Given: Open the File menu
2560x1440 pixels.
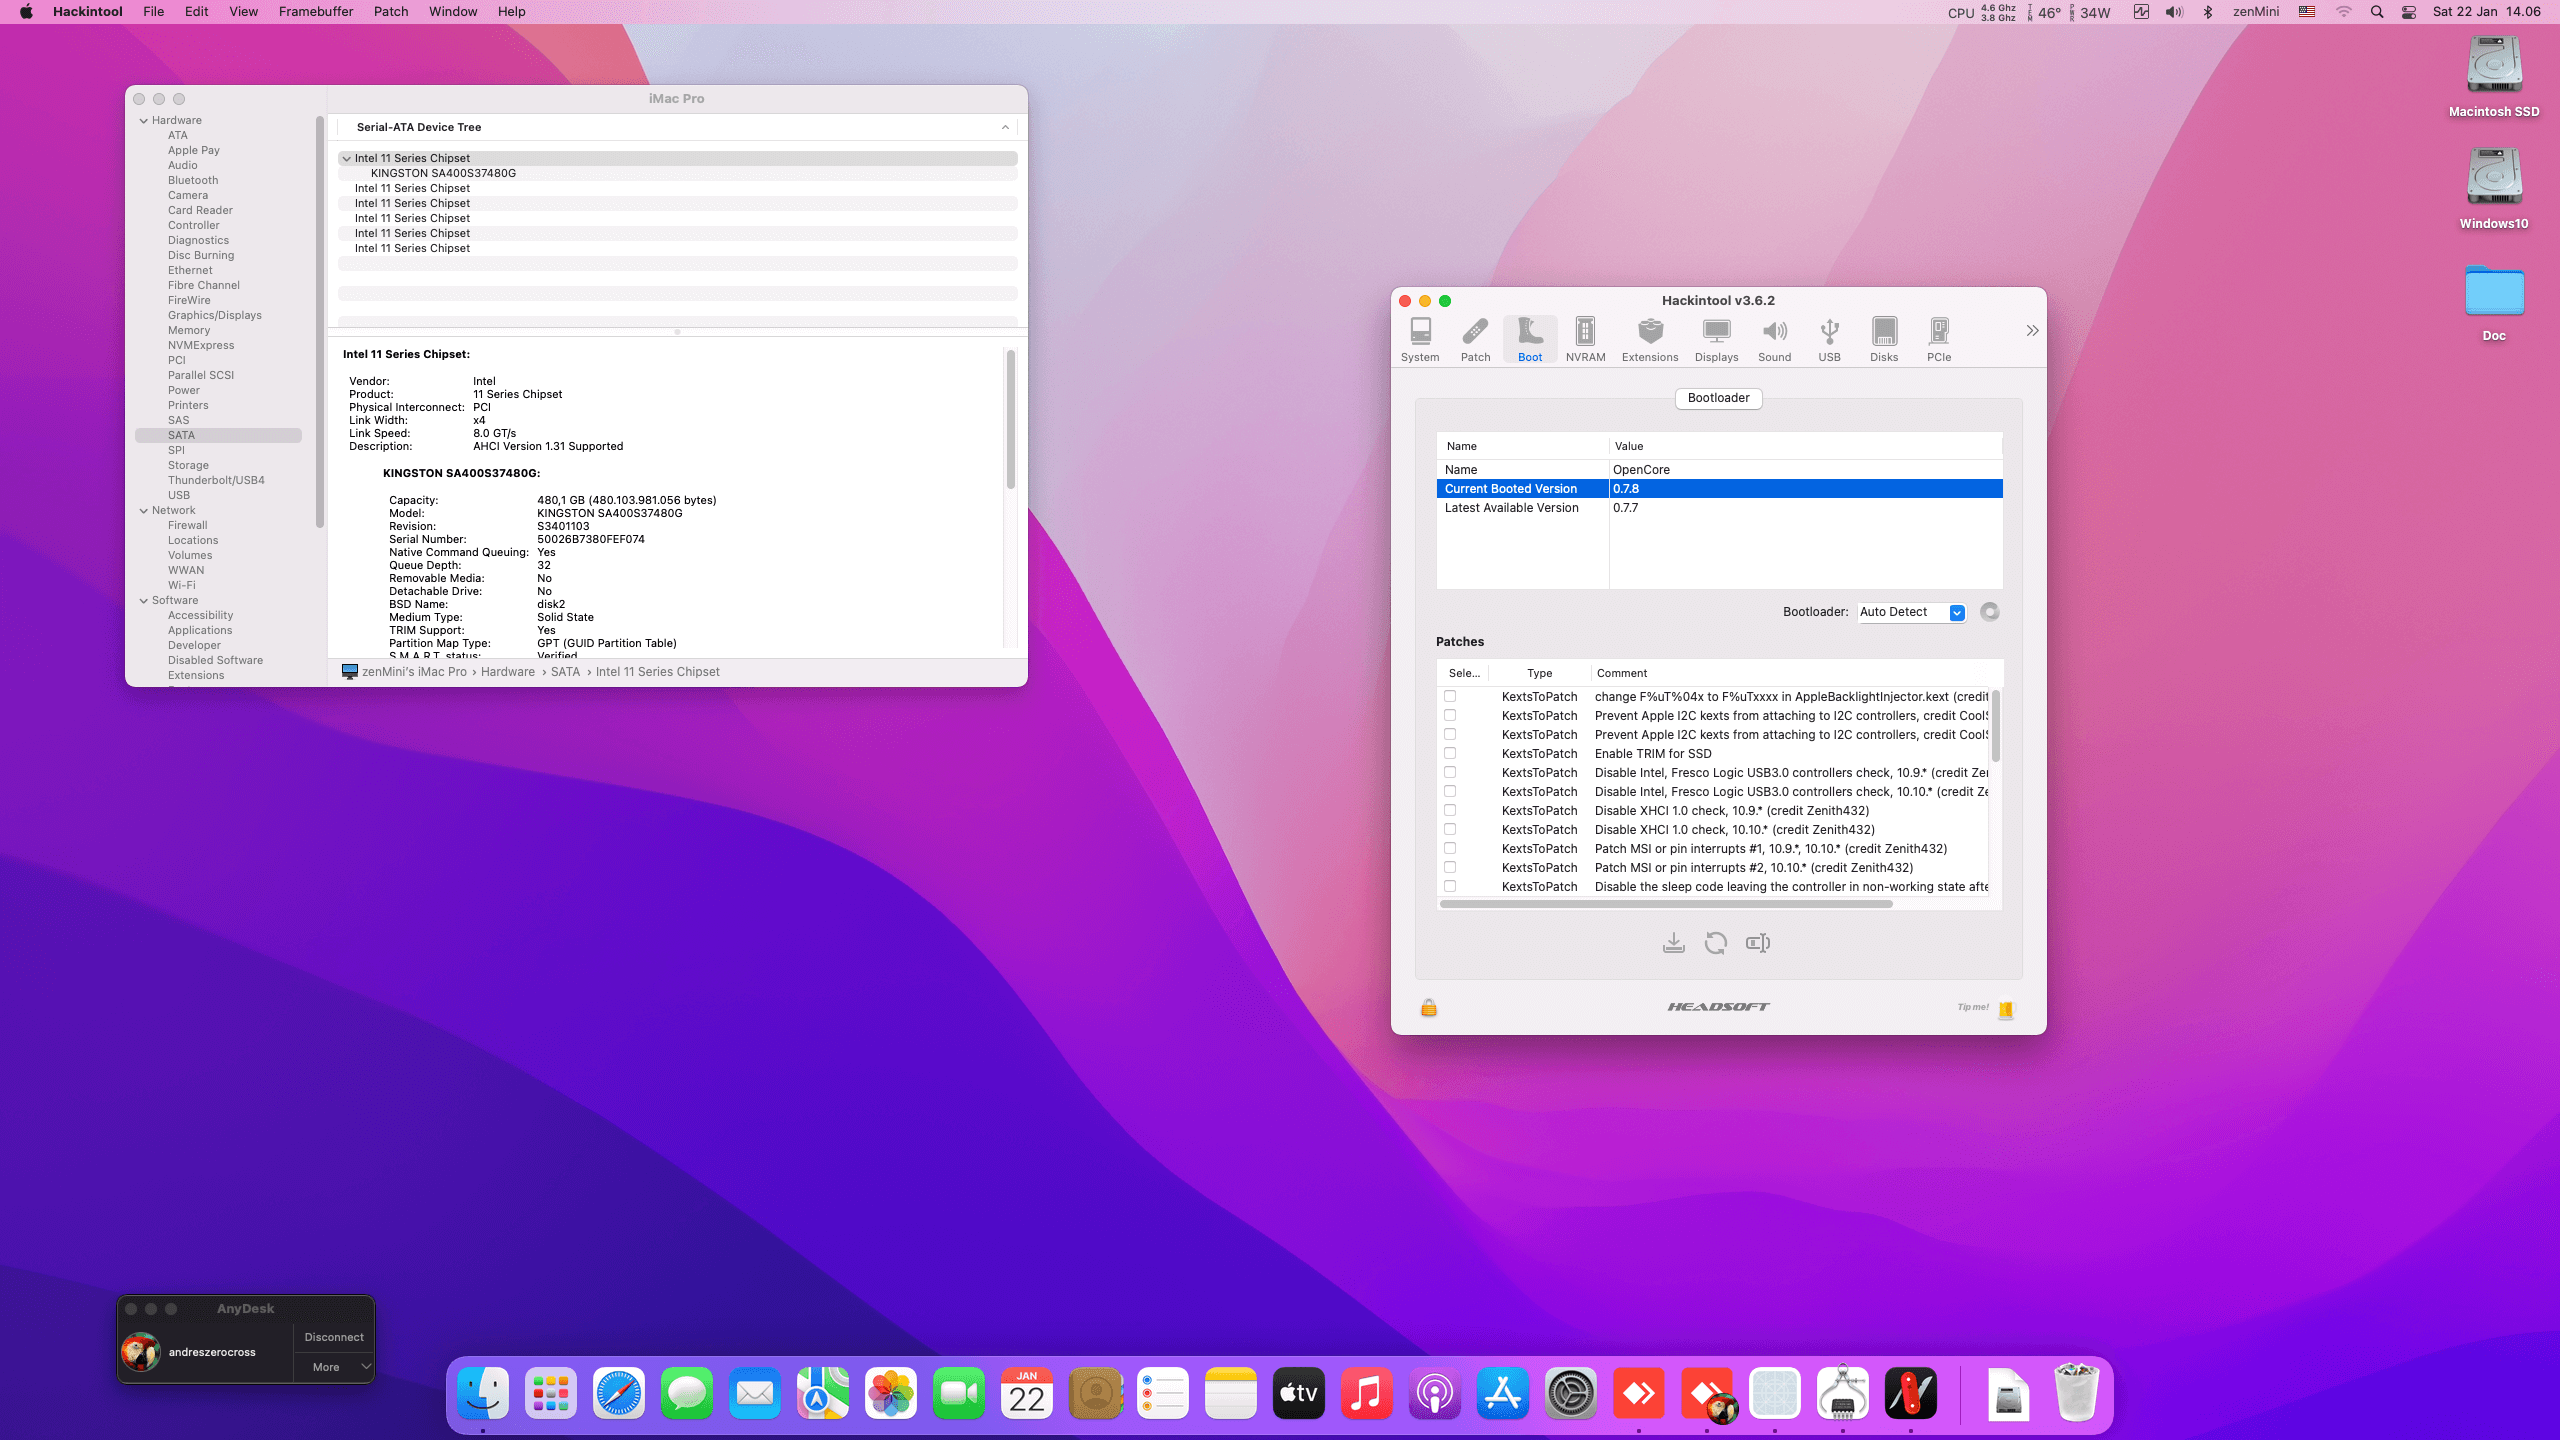Looking at the screenshot, I should point(153,12).
